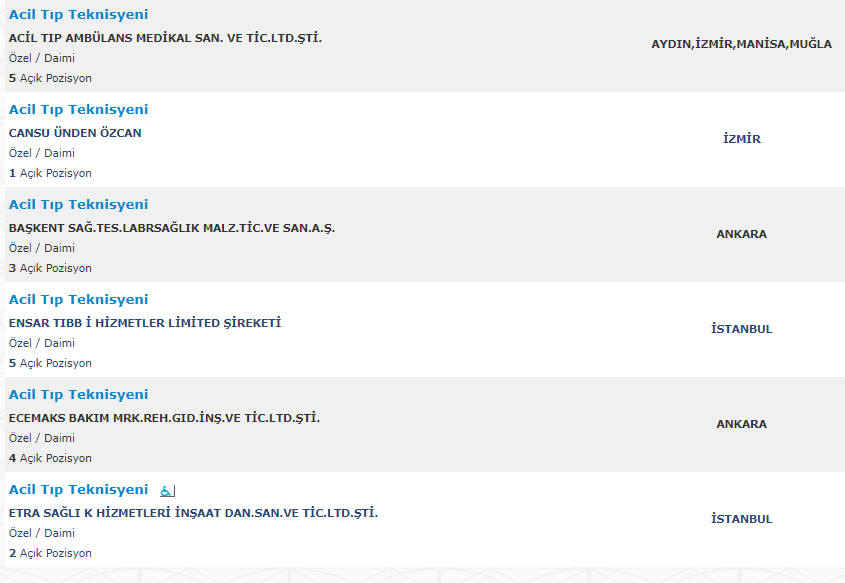This screenshot has width=845, height=583.
Task: Click the 3 Açık Pozisyon text
Action: 50,268
